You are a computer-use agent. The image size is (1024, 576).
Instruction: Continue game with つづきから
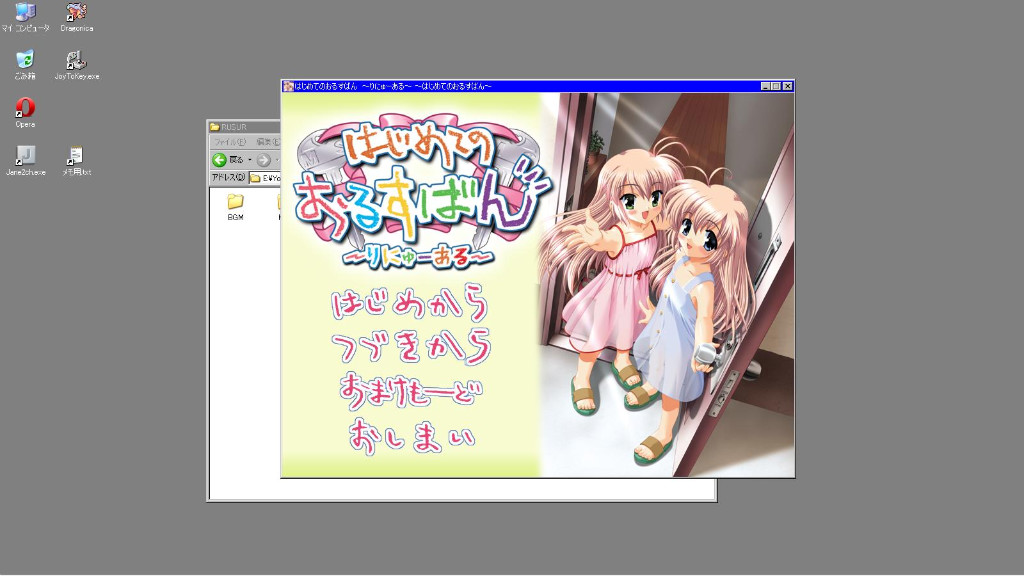point(411,346)
